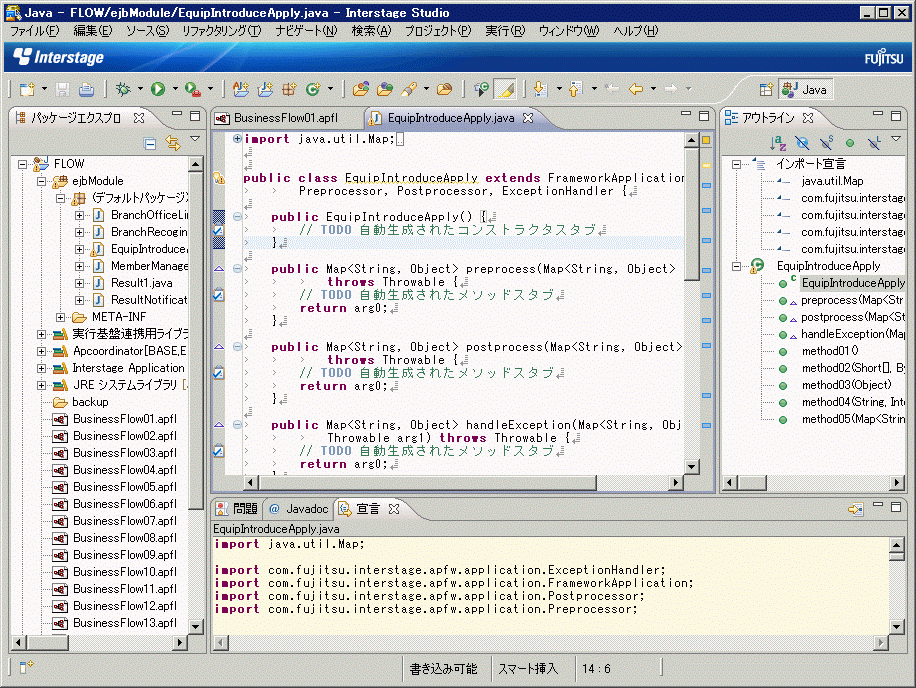Expand the JRE システムライブラリ node

pos(41,385)
